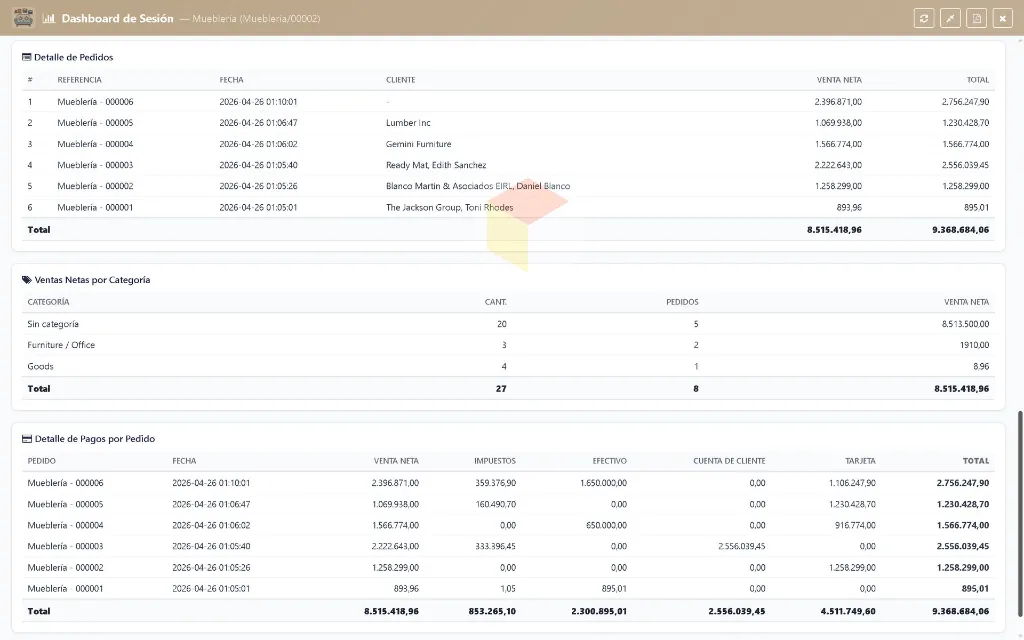Click the compress/collapse view icon in header
The width and height of the screenshot is (1024, 640).
950,18
